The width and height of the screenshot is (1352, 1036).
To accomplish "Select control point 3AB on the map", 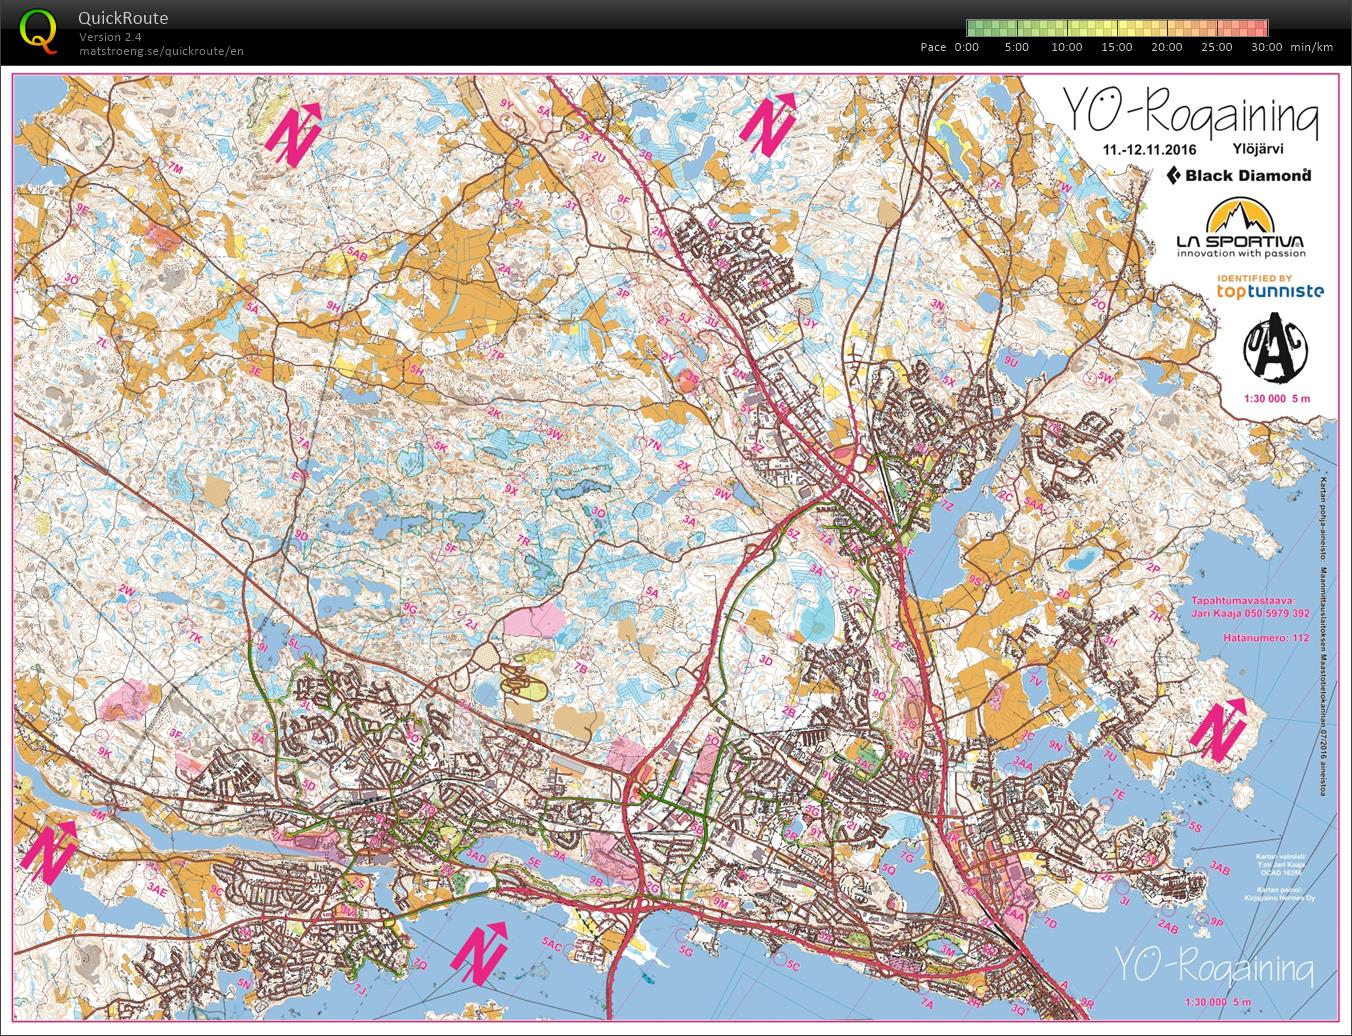I will coord(1219,866).
